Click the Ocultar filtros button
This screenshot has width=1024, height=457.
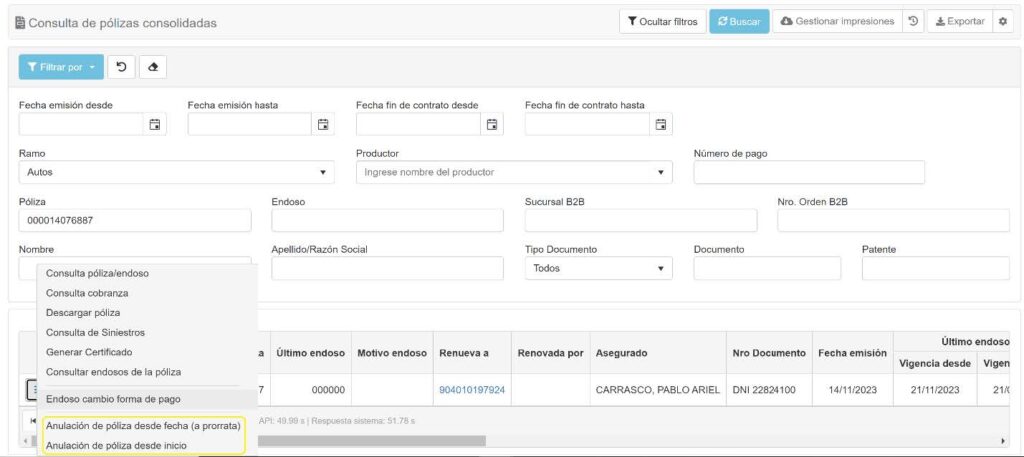pyautogui.click(x=663, y=22)
